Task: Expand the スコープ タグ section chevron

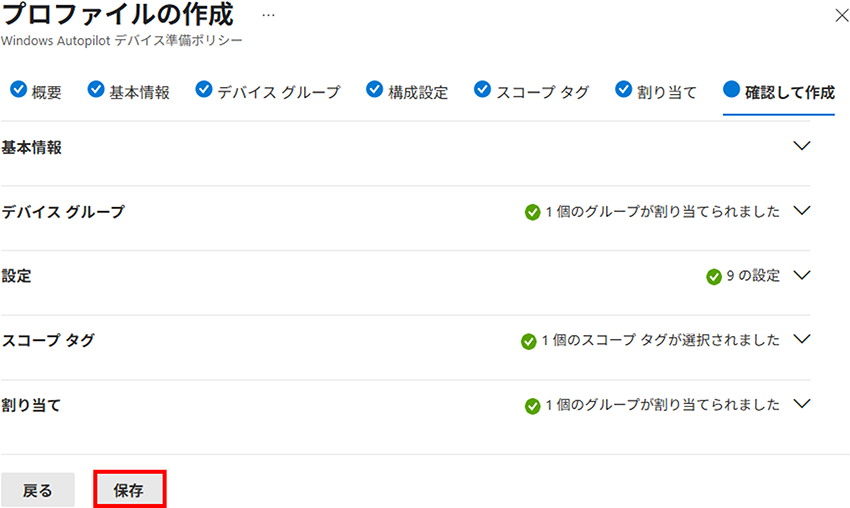Action: [802, 339]
